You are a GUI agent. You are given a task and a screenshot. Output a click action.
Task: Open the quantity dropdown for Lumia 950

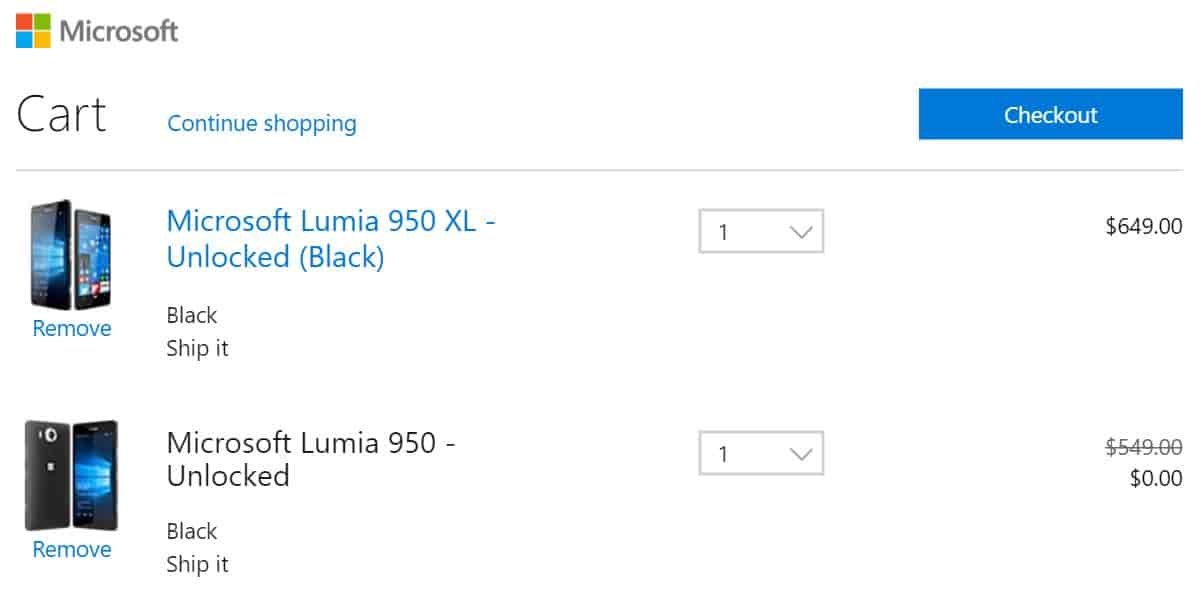pyautogui.click(x=760, y=452)
